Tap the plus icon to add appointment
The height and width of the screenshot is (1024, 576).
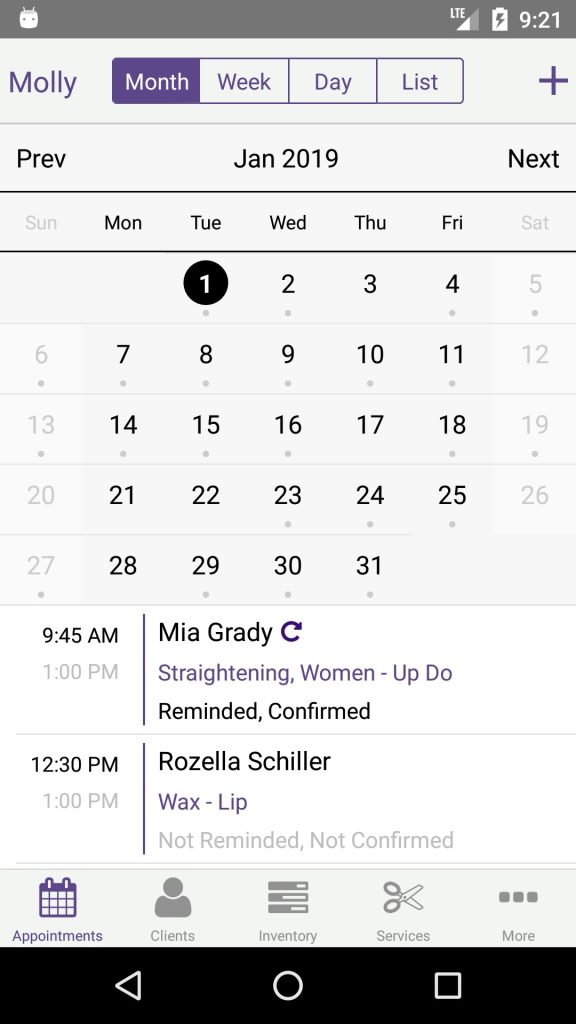click(552, 81)
